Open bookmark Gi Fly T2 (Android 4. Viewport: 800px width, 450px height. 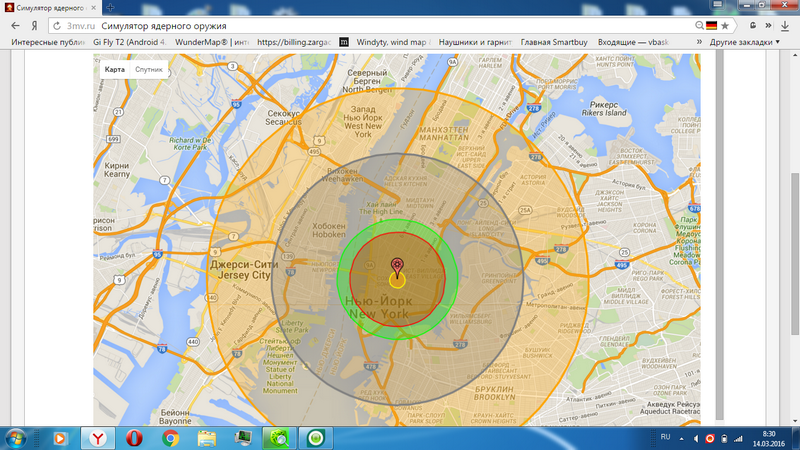tap(130, 42)
